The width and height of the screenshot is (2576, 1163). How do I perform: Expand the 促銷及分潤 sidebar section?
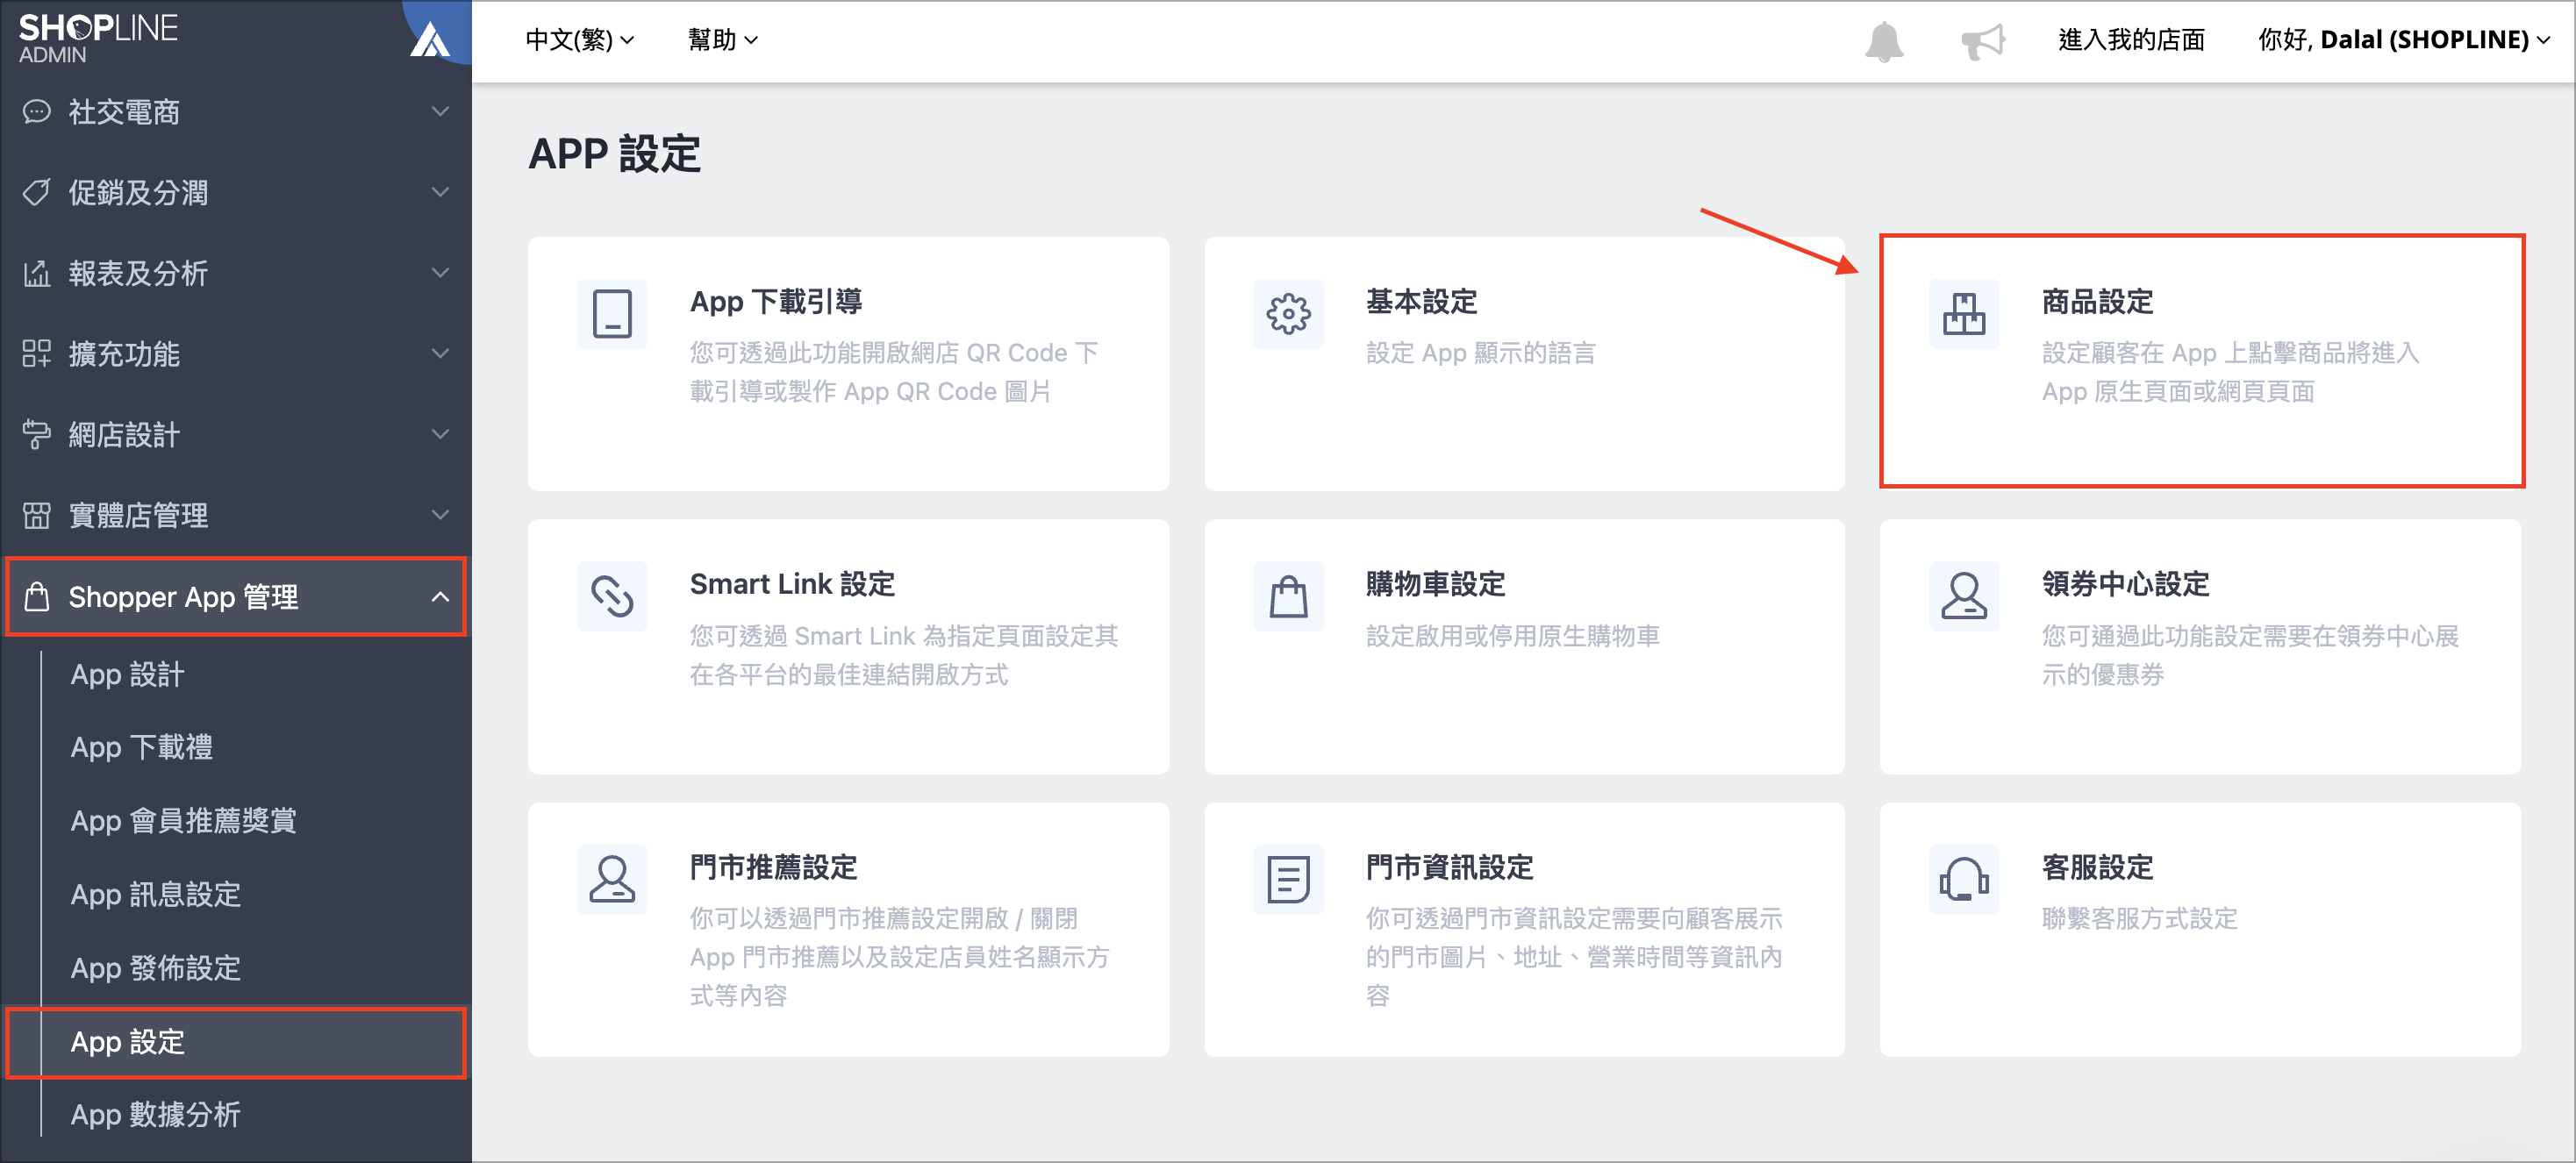439,192
